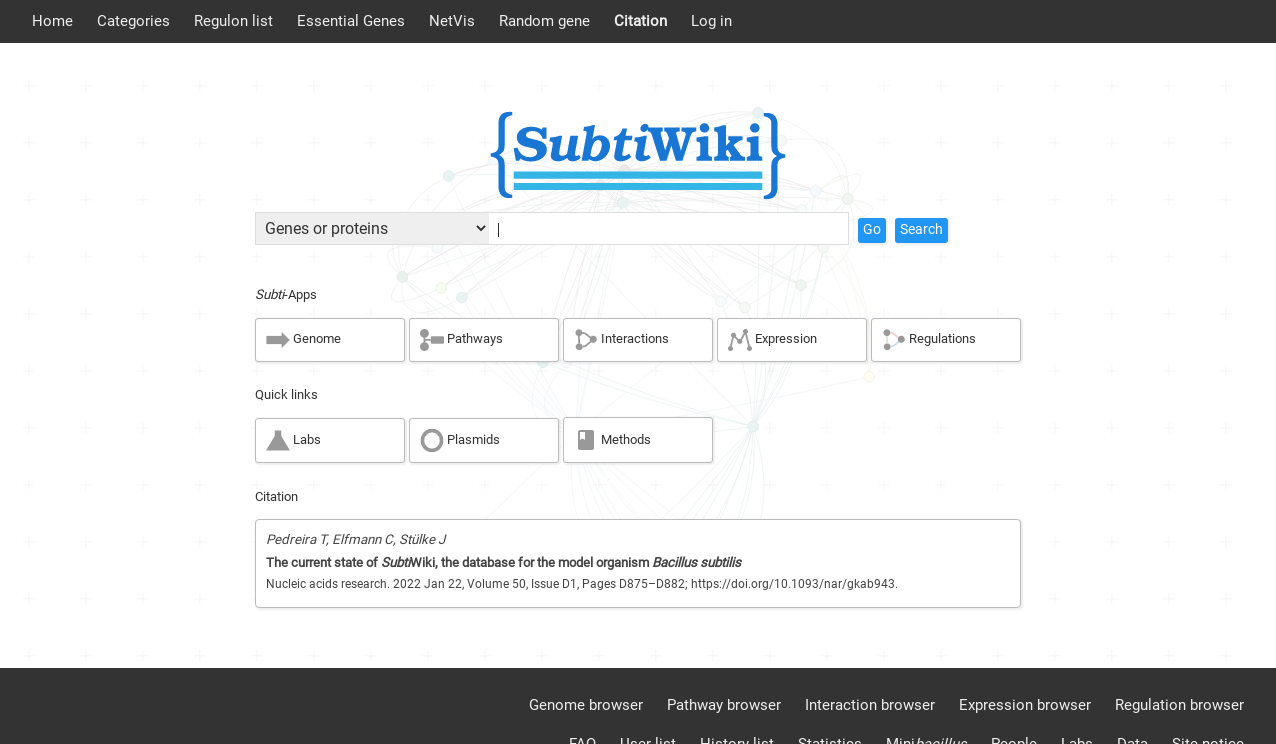Click the Plasmids ring icon
Screen dimensions: 1276x744
432,440
